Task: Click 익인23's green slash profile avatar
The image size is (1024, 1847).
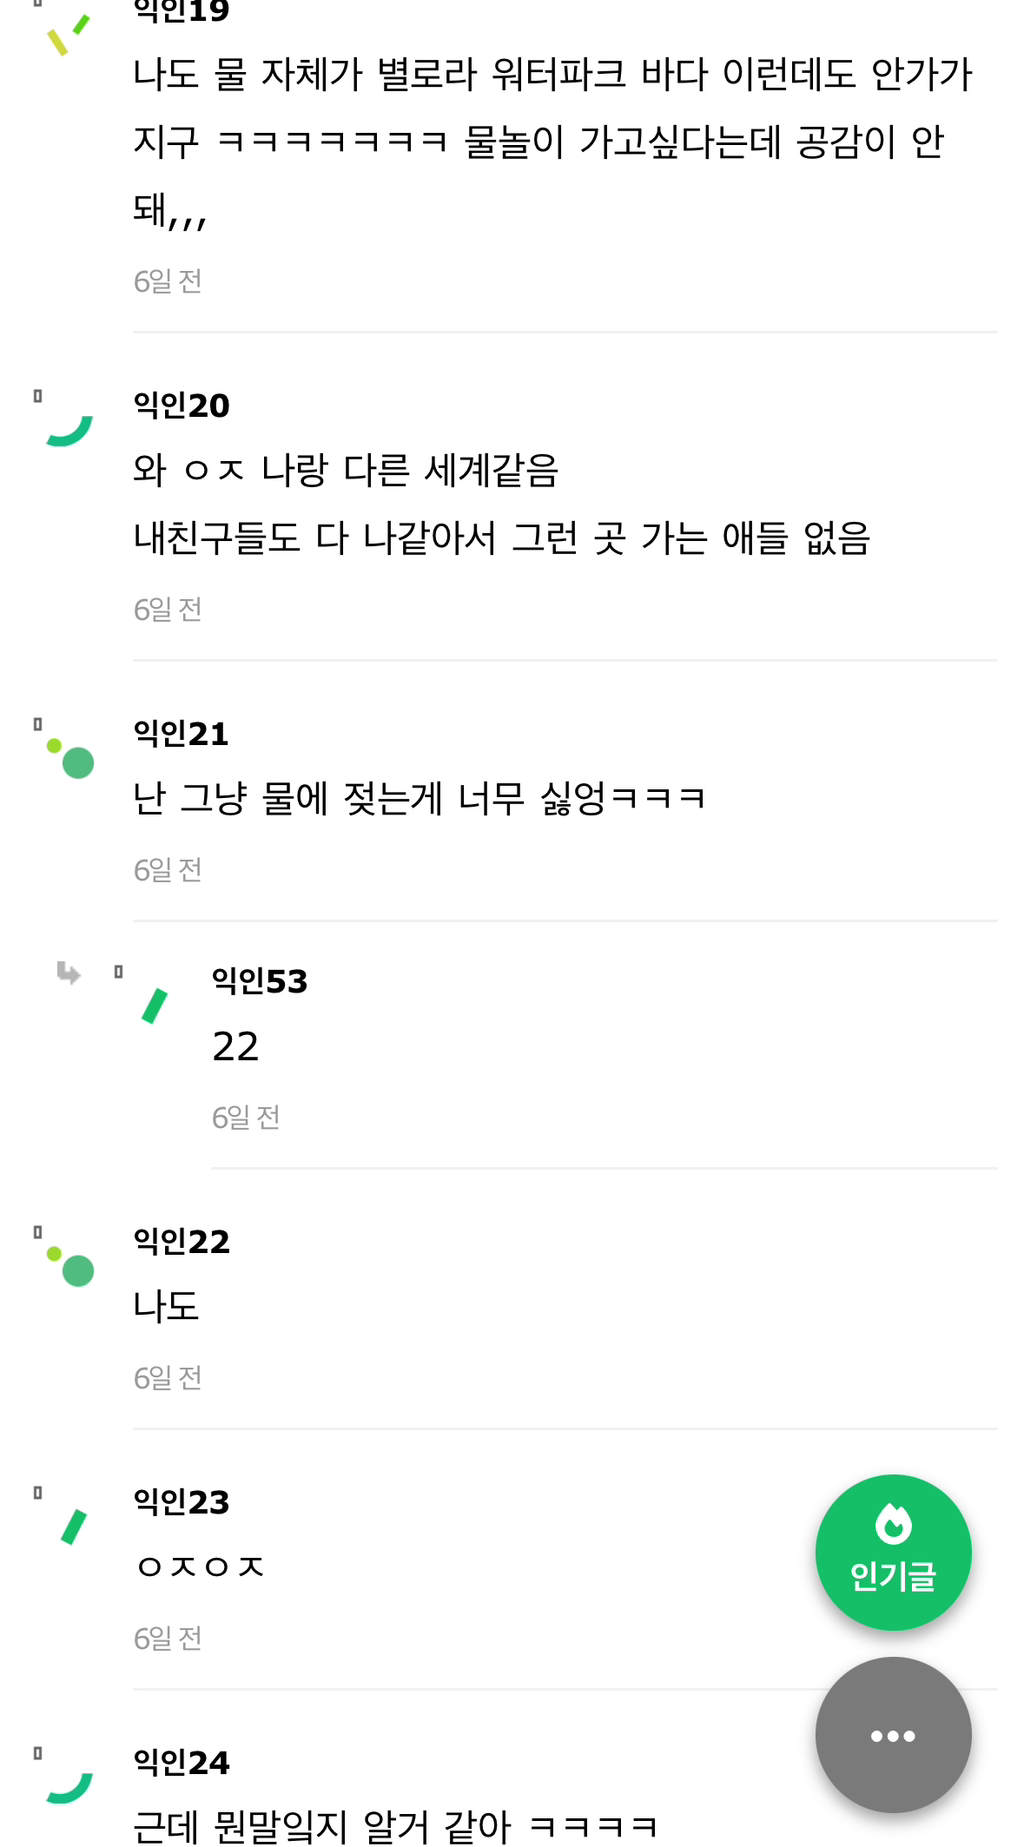Action: click(x=74, y=1527)
